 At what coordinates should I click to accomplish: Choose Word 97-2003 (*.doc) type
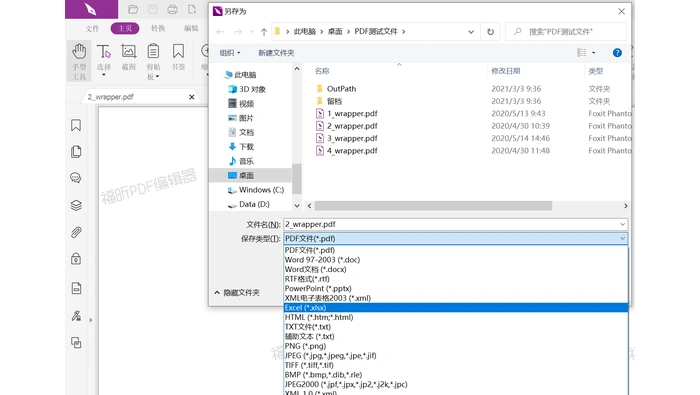pyautogui.click(x=456, y=259)
